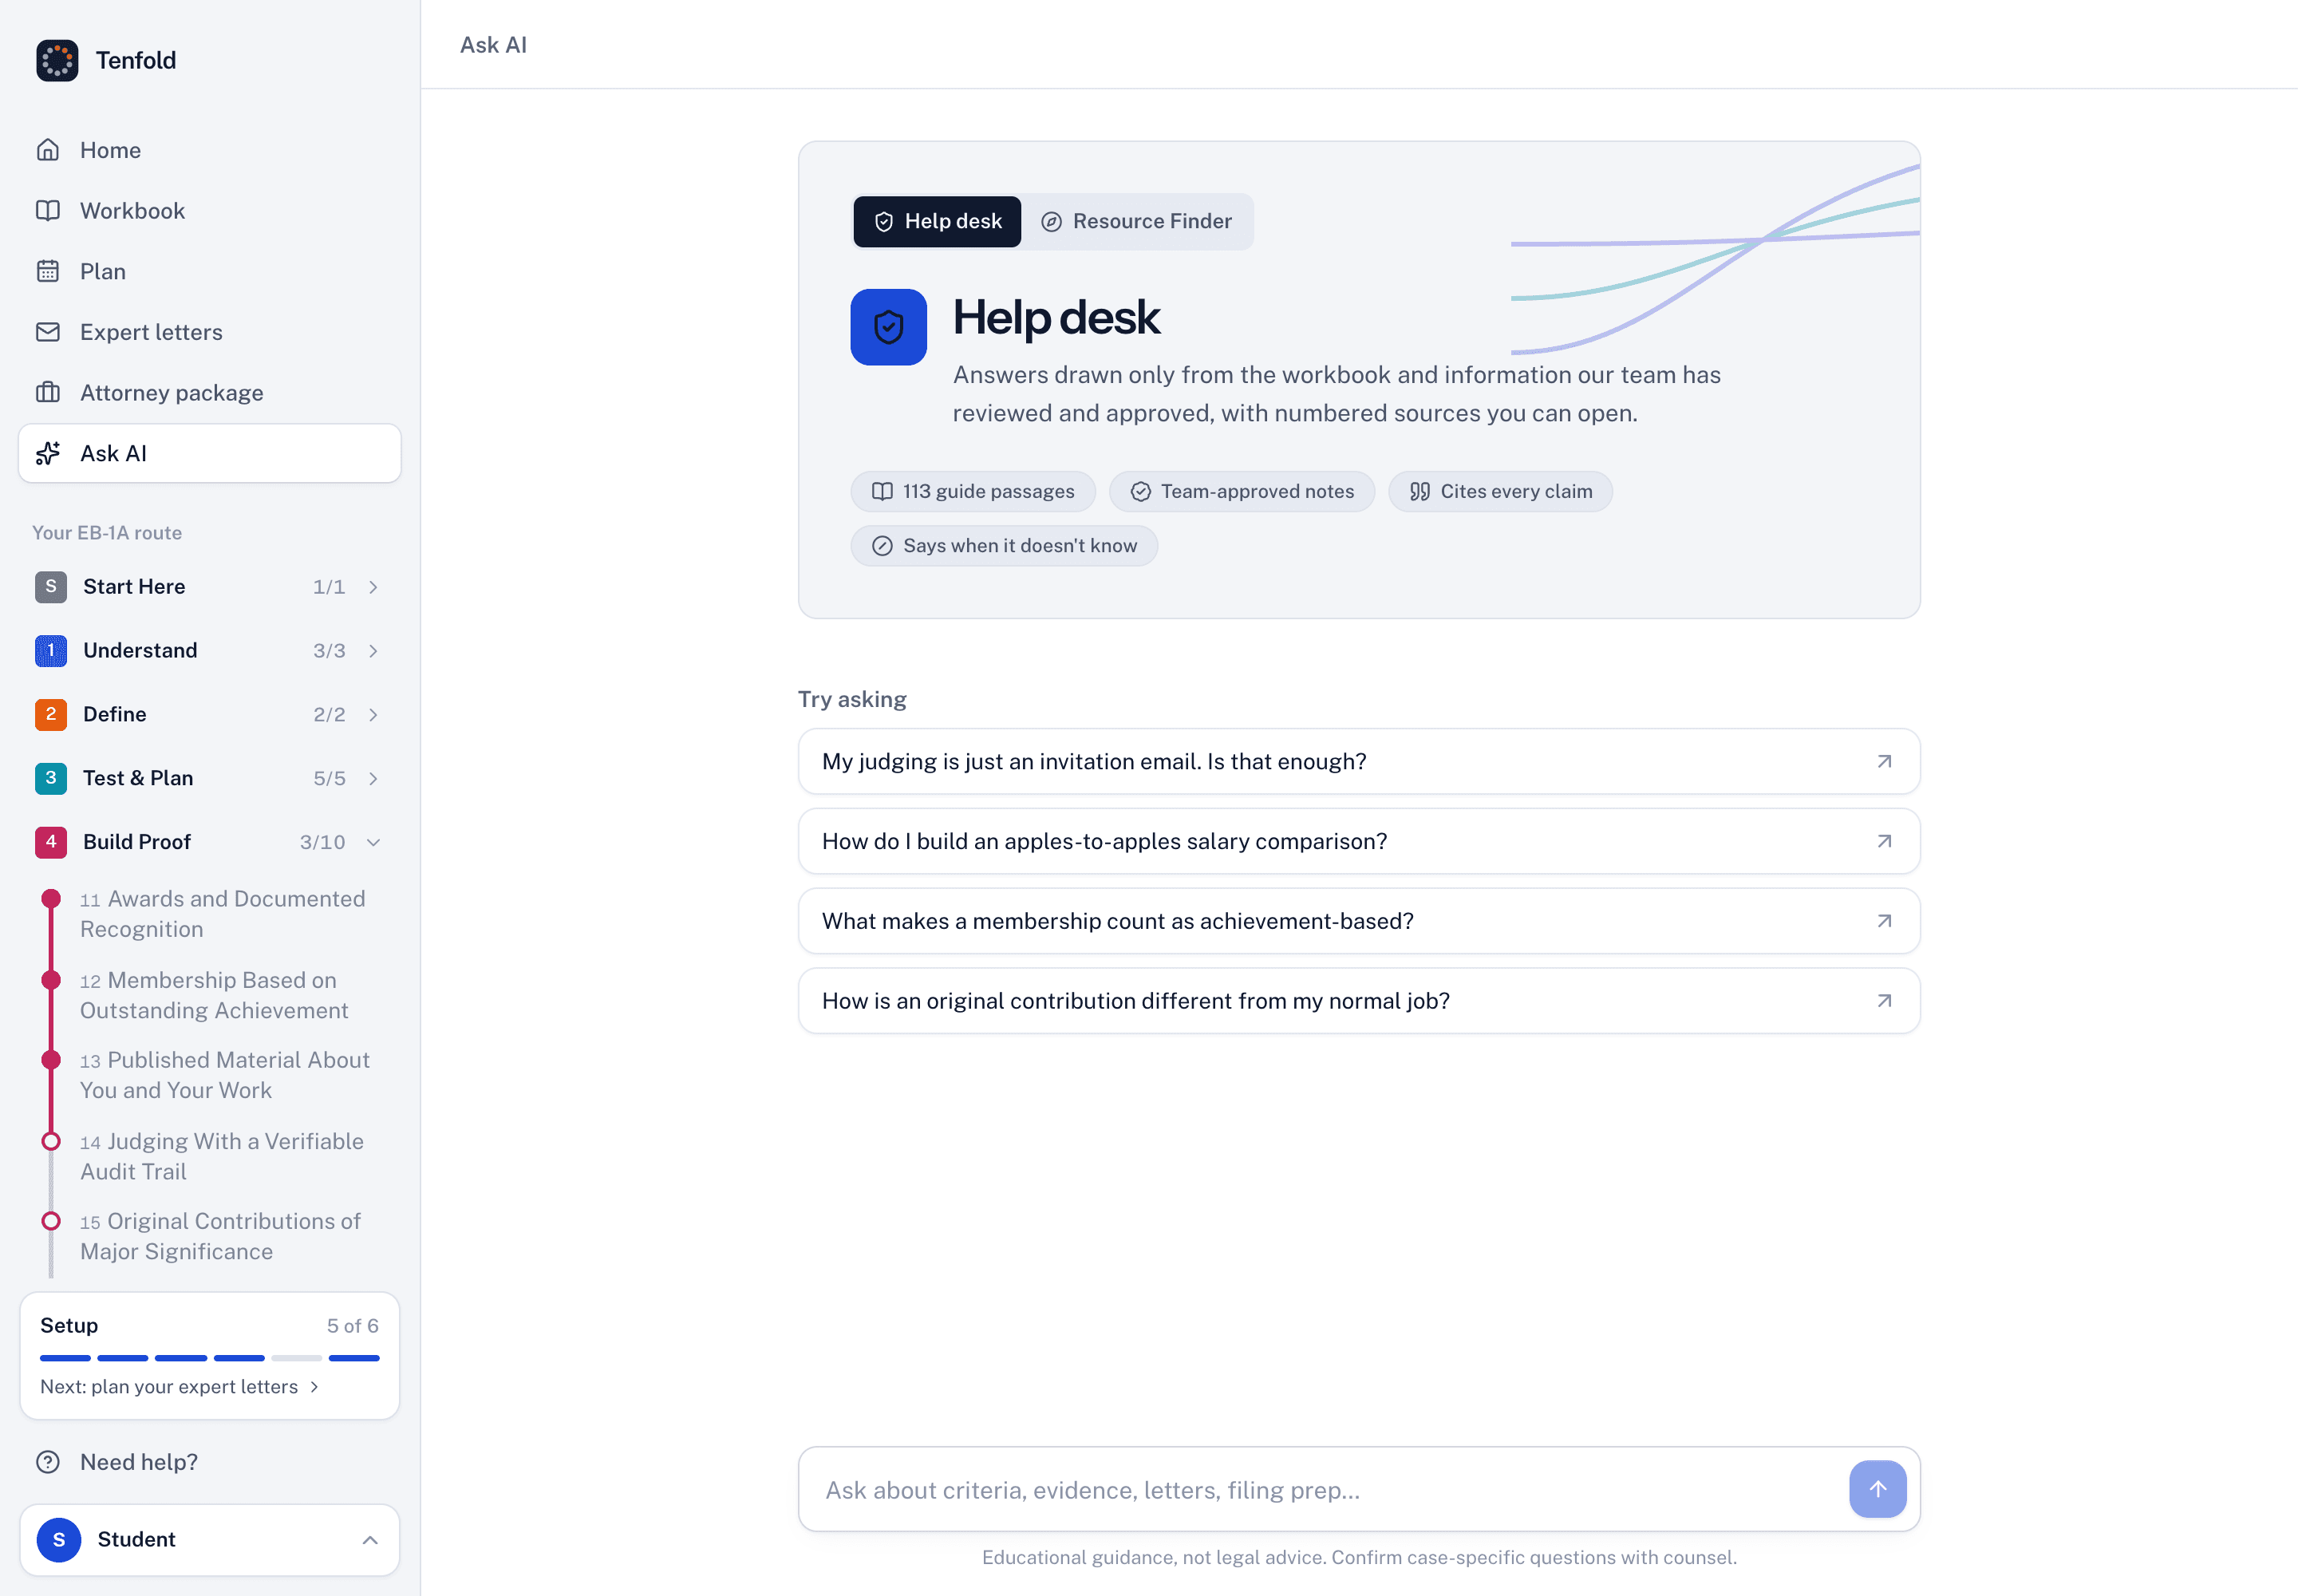The image size is (2298, 1596).
Task: Open the Plan sidebar item
Action: [210, 272]
